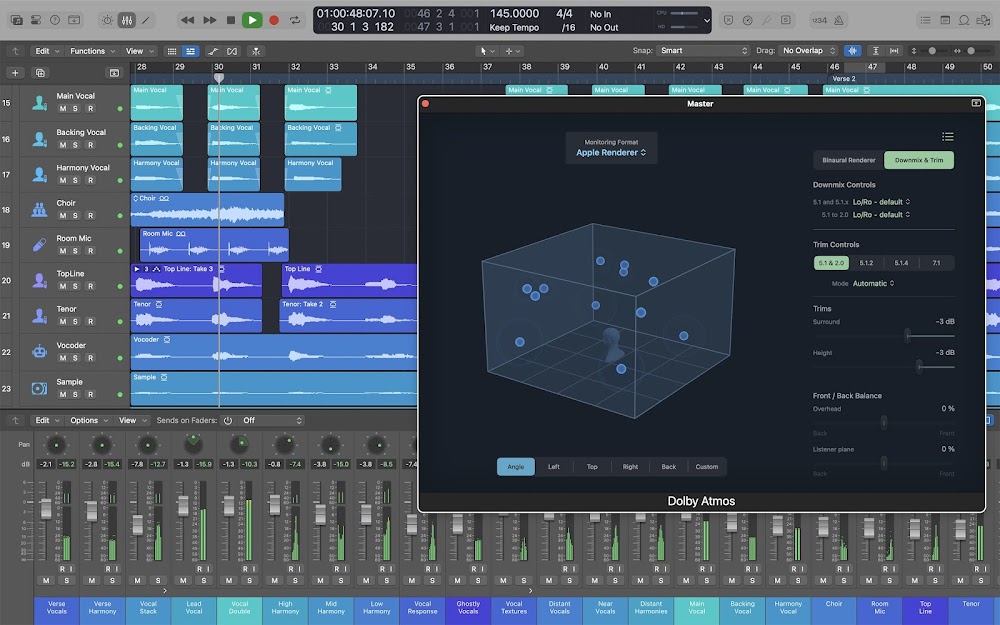Screen dimensions: 1000x625
Task: Toggle waveform zoom button in tracks toolbar
Action: pyautogui.click(x=853, y=50)
